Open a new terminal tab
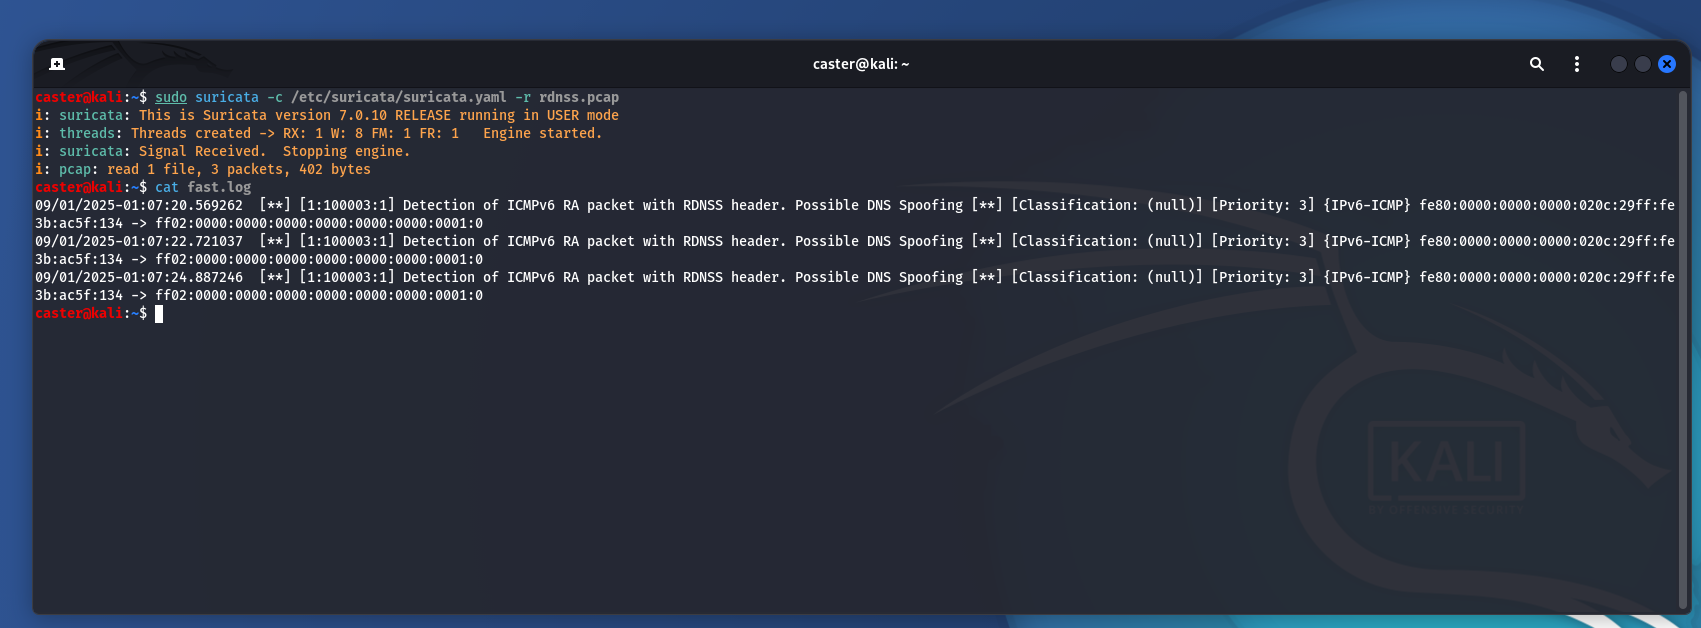Viewport: 1701px width, 628px height. point(57,64)
